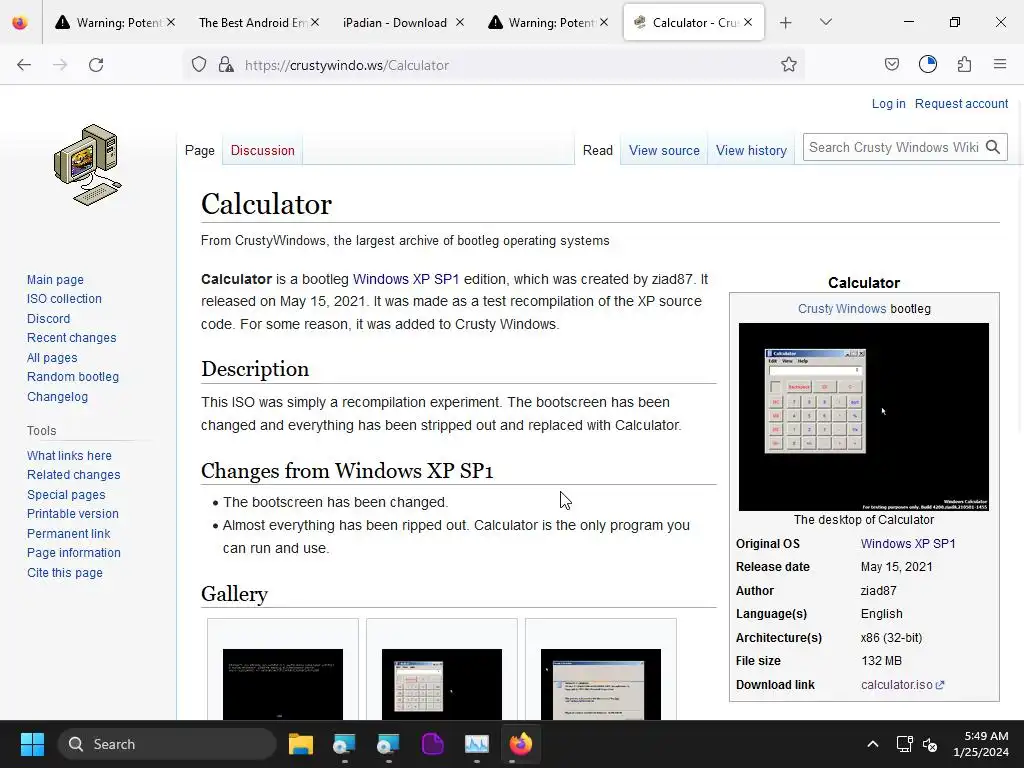
Task: Click the Firefox back arrow
Action: [24, 65]
